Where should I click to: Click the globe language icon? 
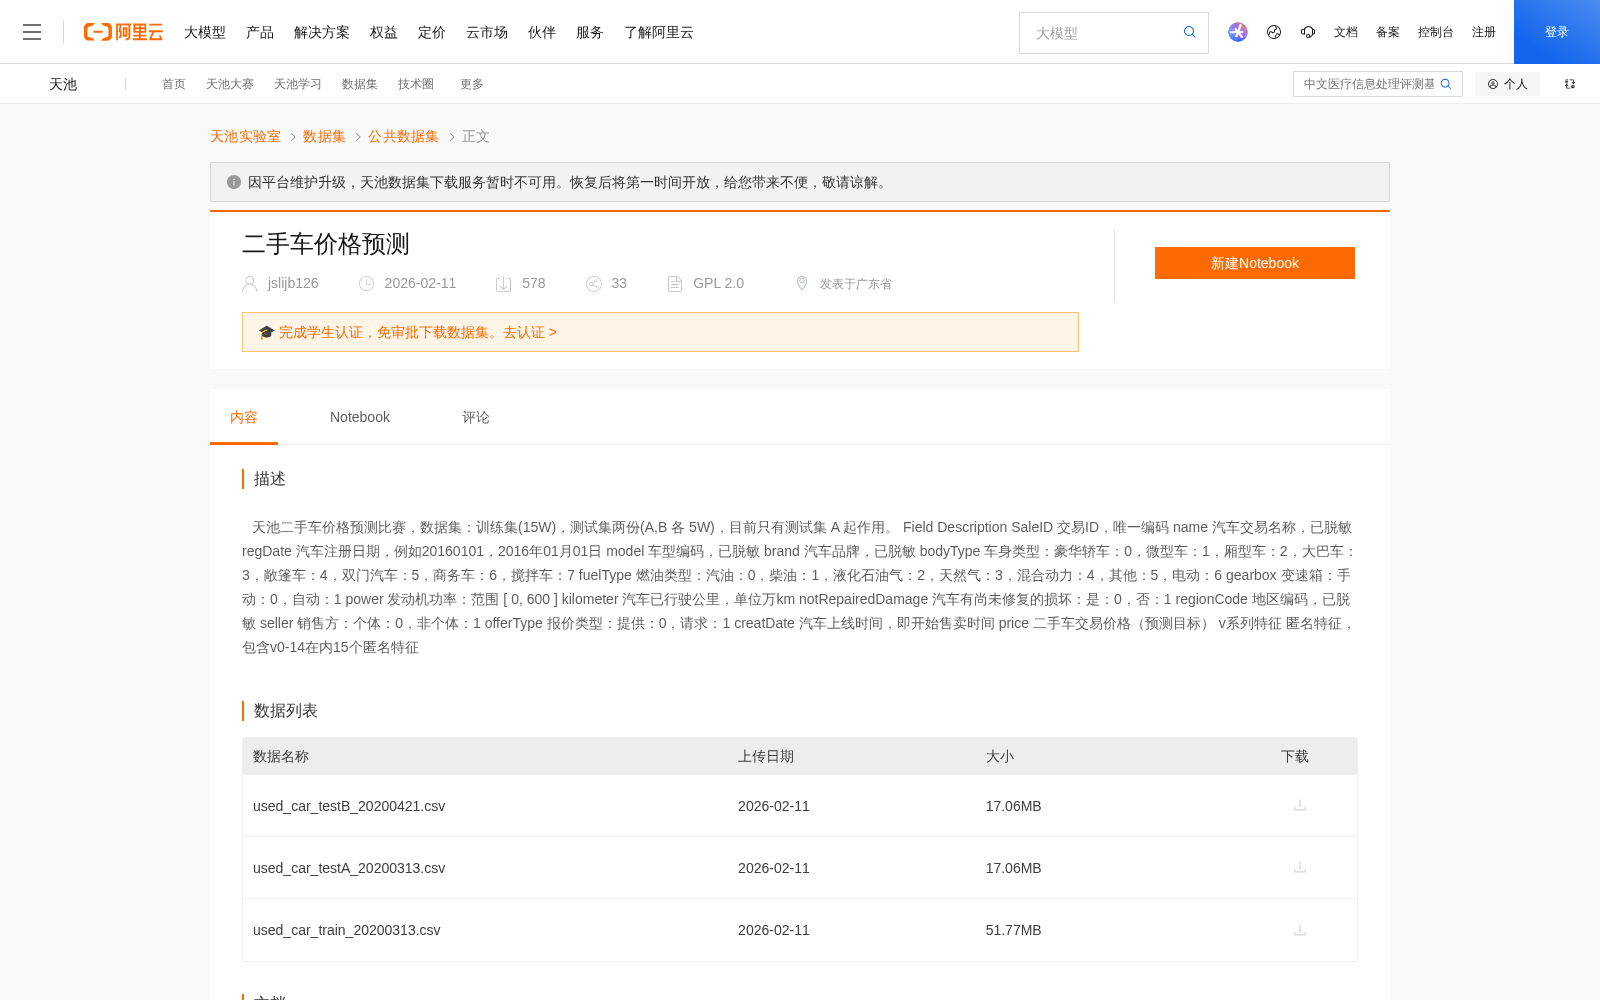1274,32
